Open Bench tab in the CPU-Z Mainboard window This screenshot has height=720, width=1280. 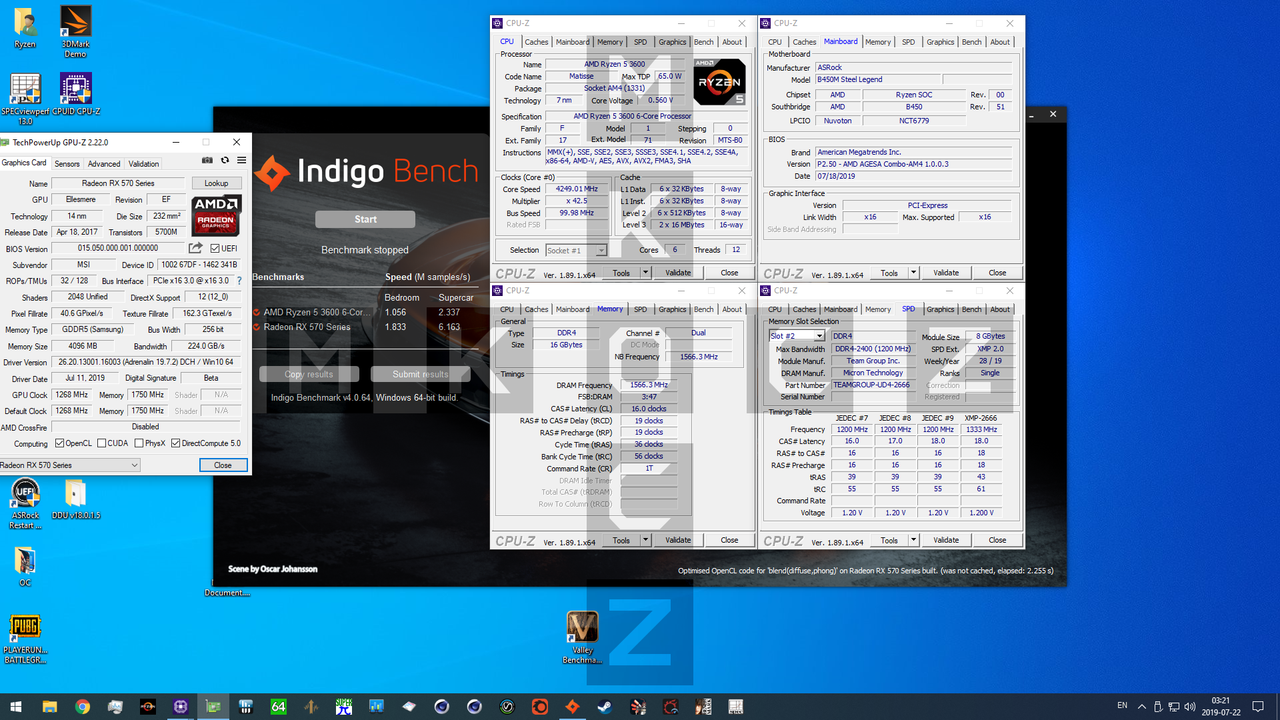point(972,42)
